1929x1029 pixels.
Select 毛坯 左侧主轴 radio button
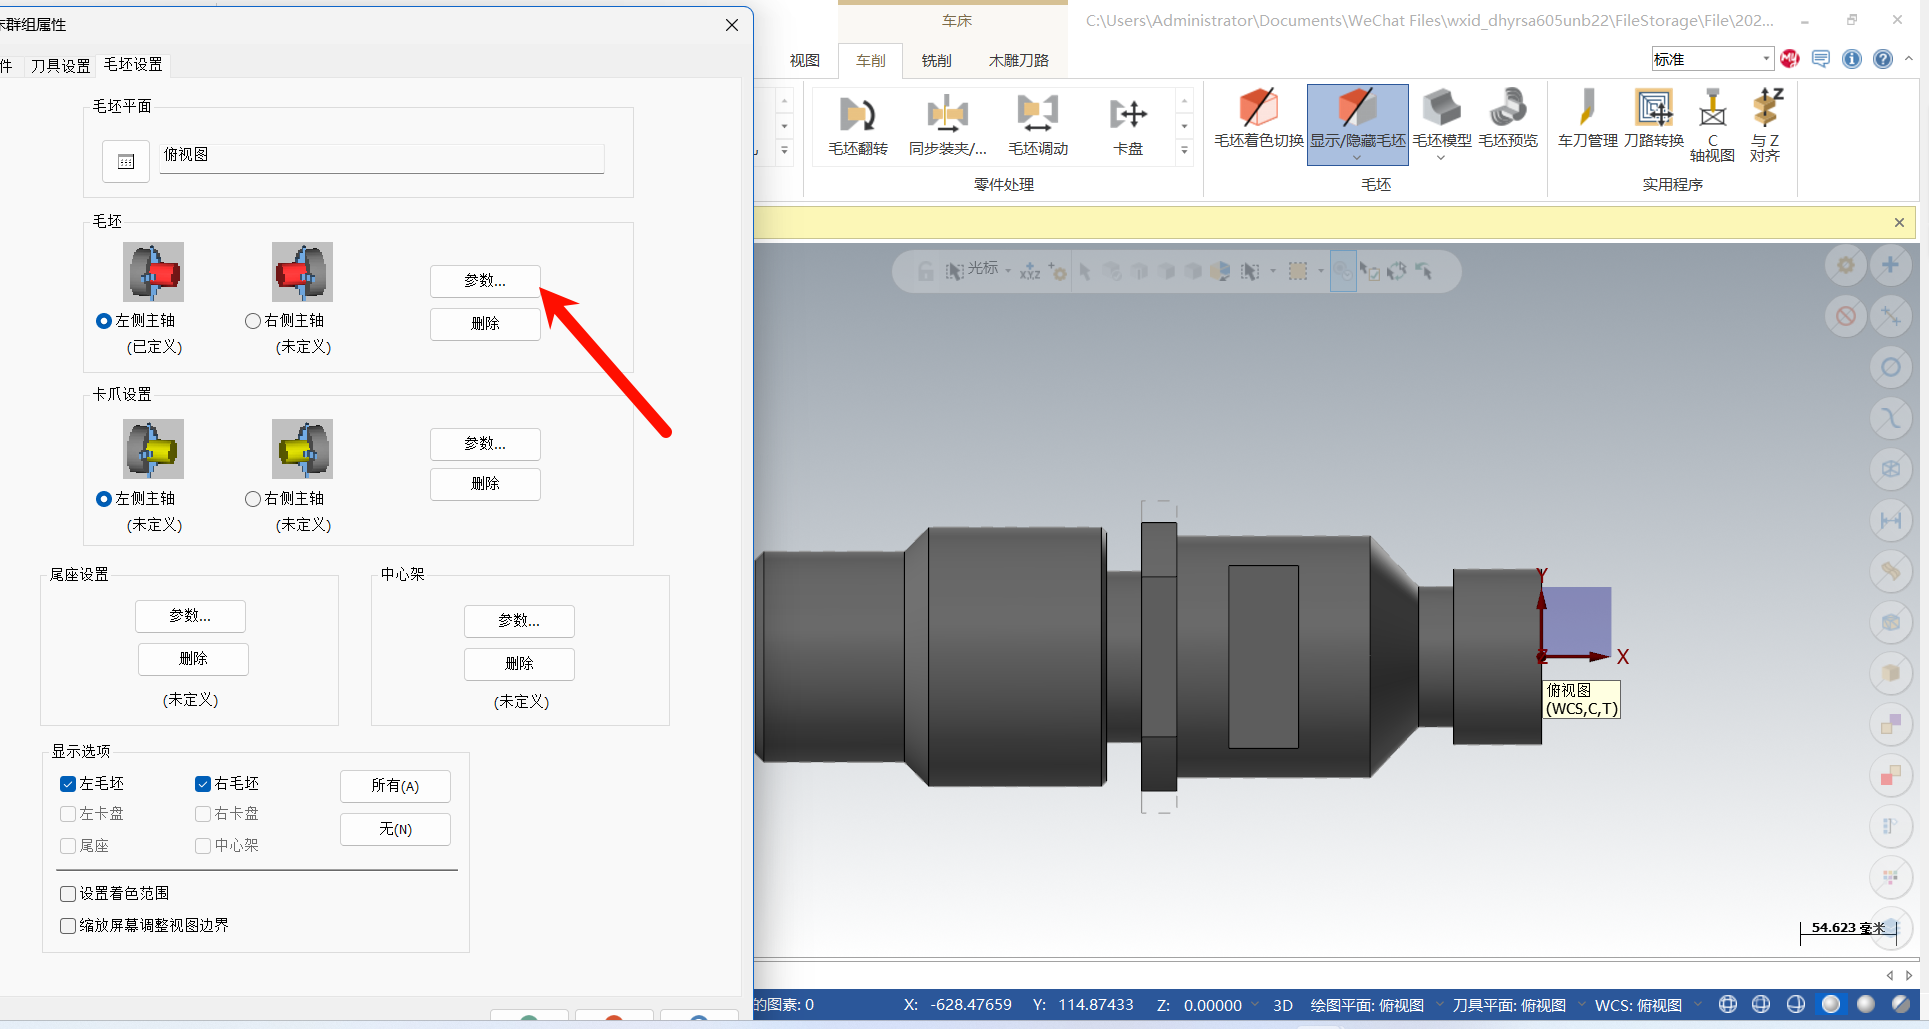pos(103,321)
